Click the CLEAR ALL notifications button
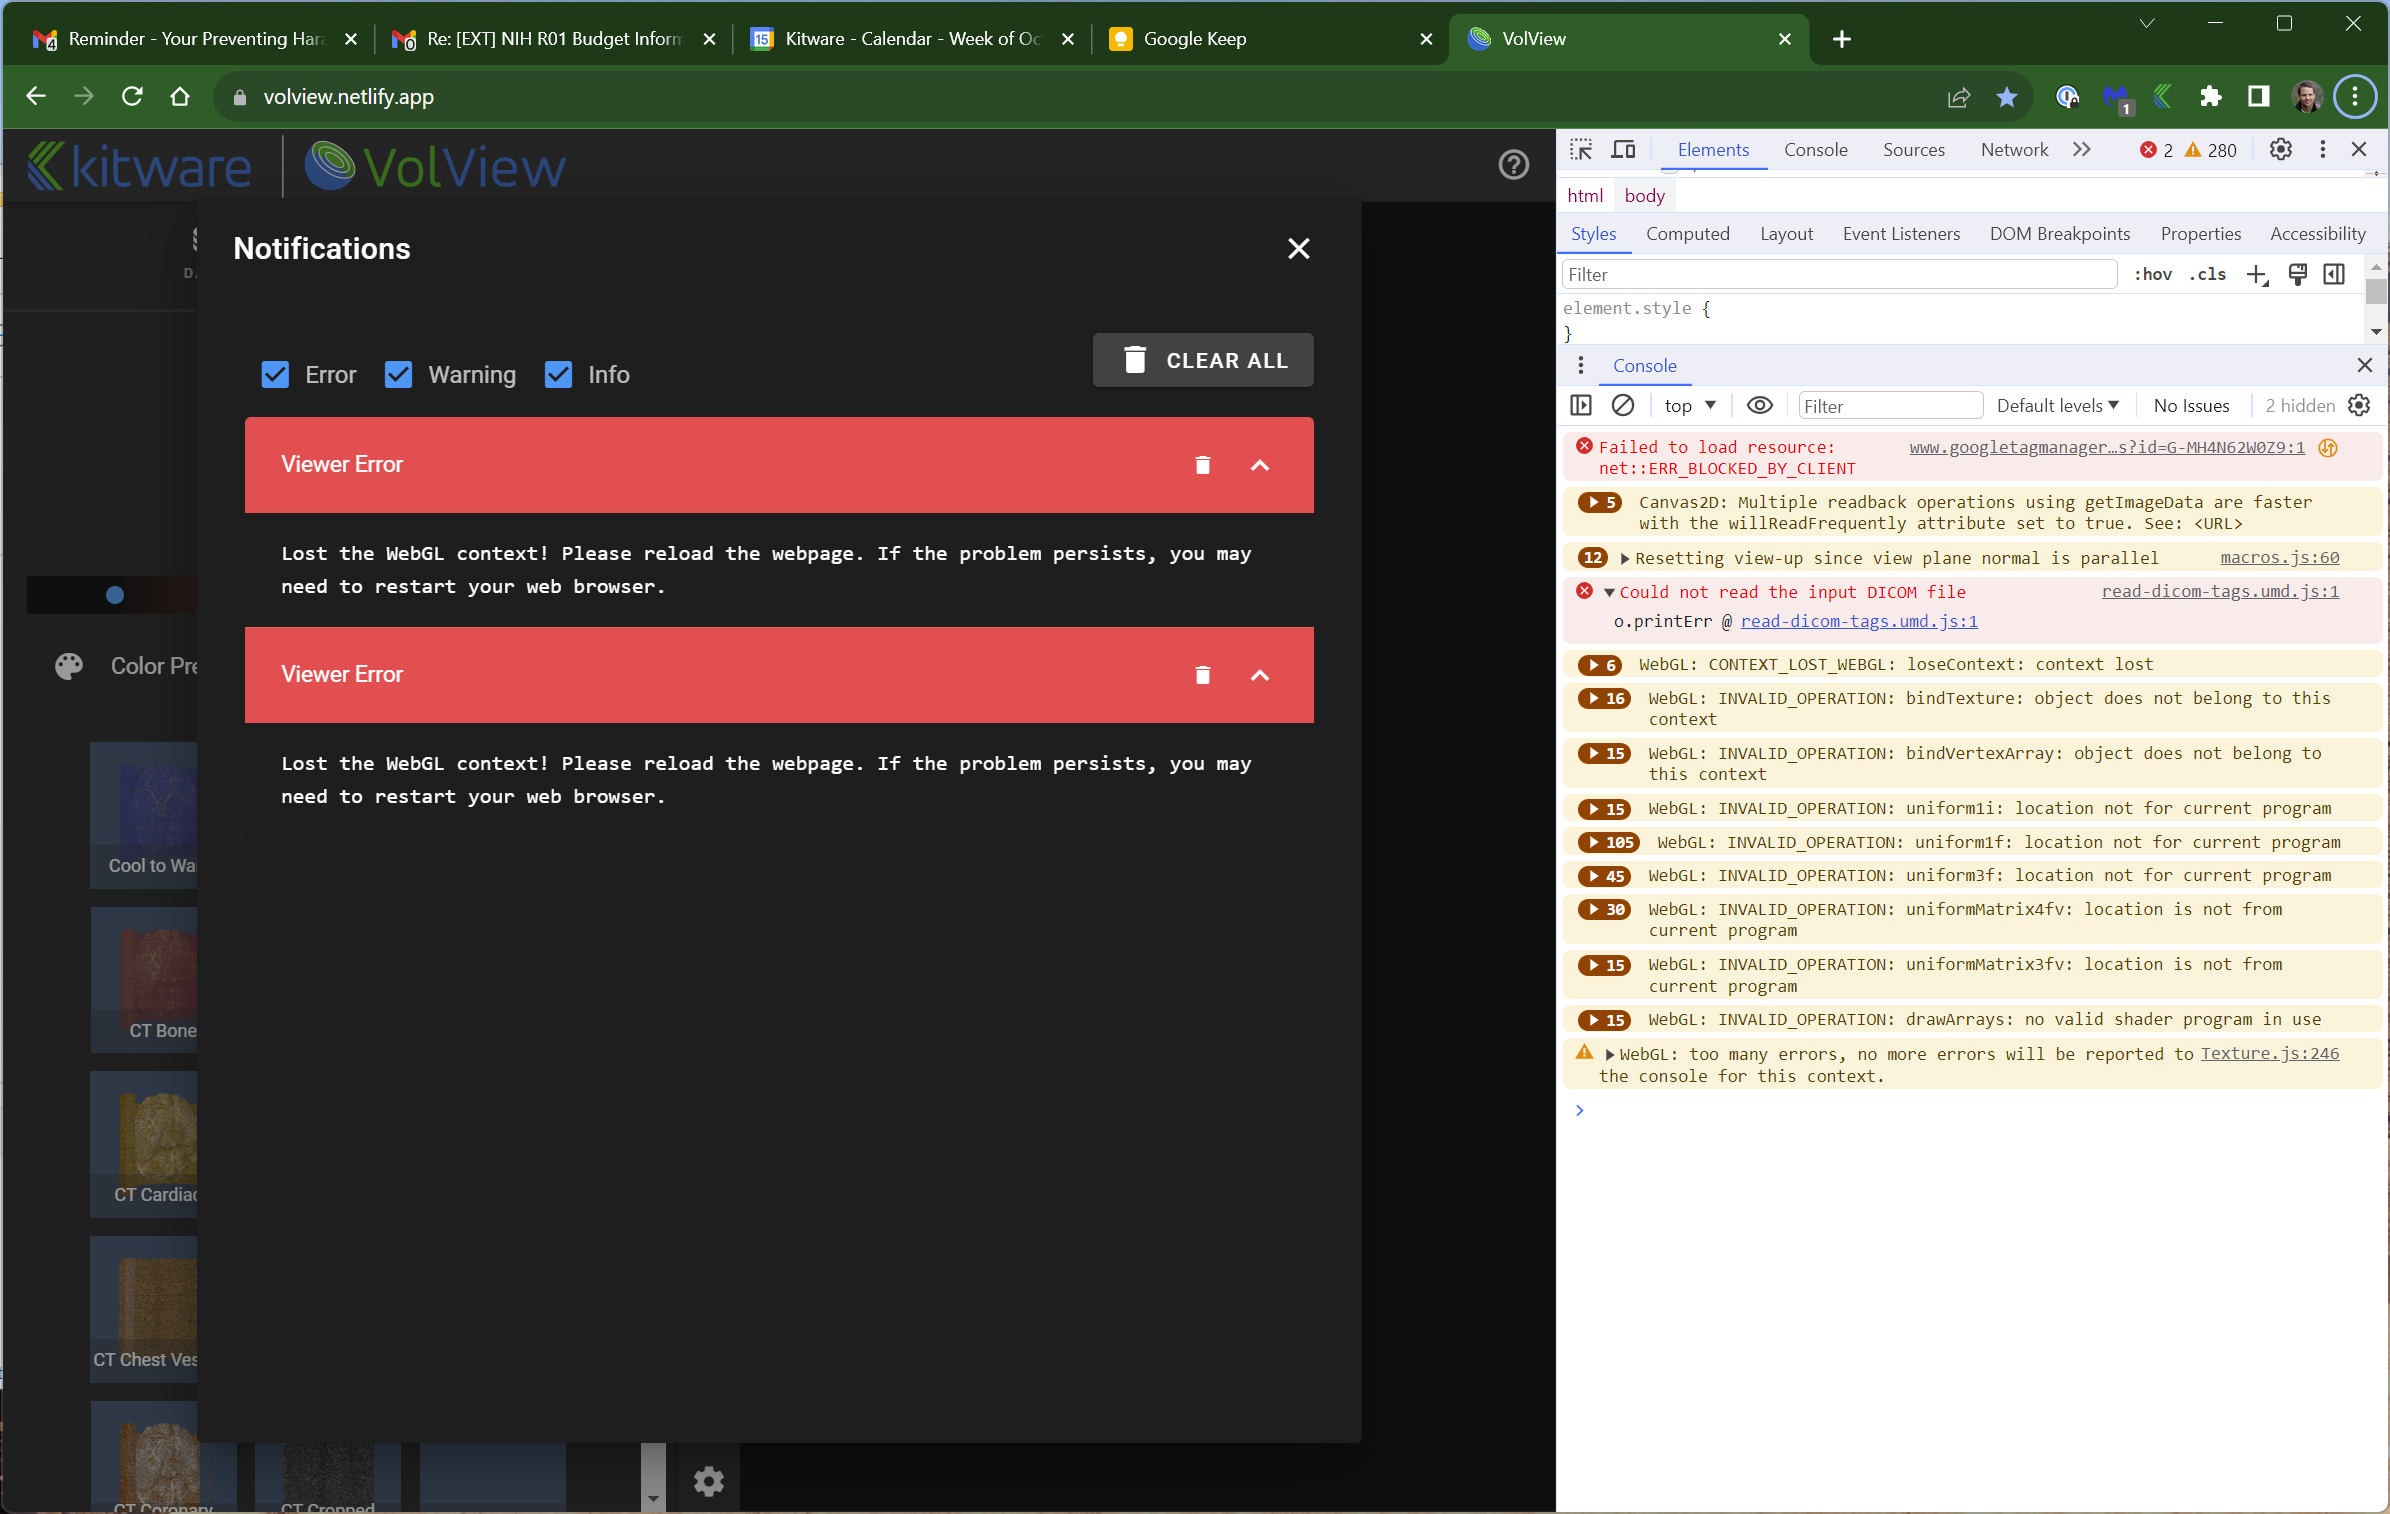This screenshot has width=2390, height=1514. tap(1203, 360)
